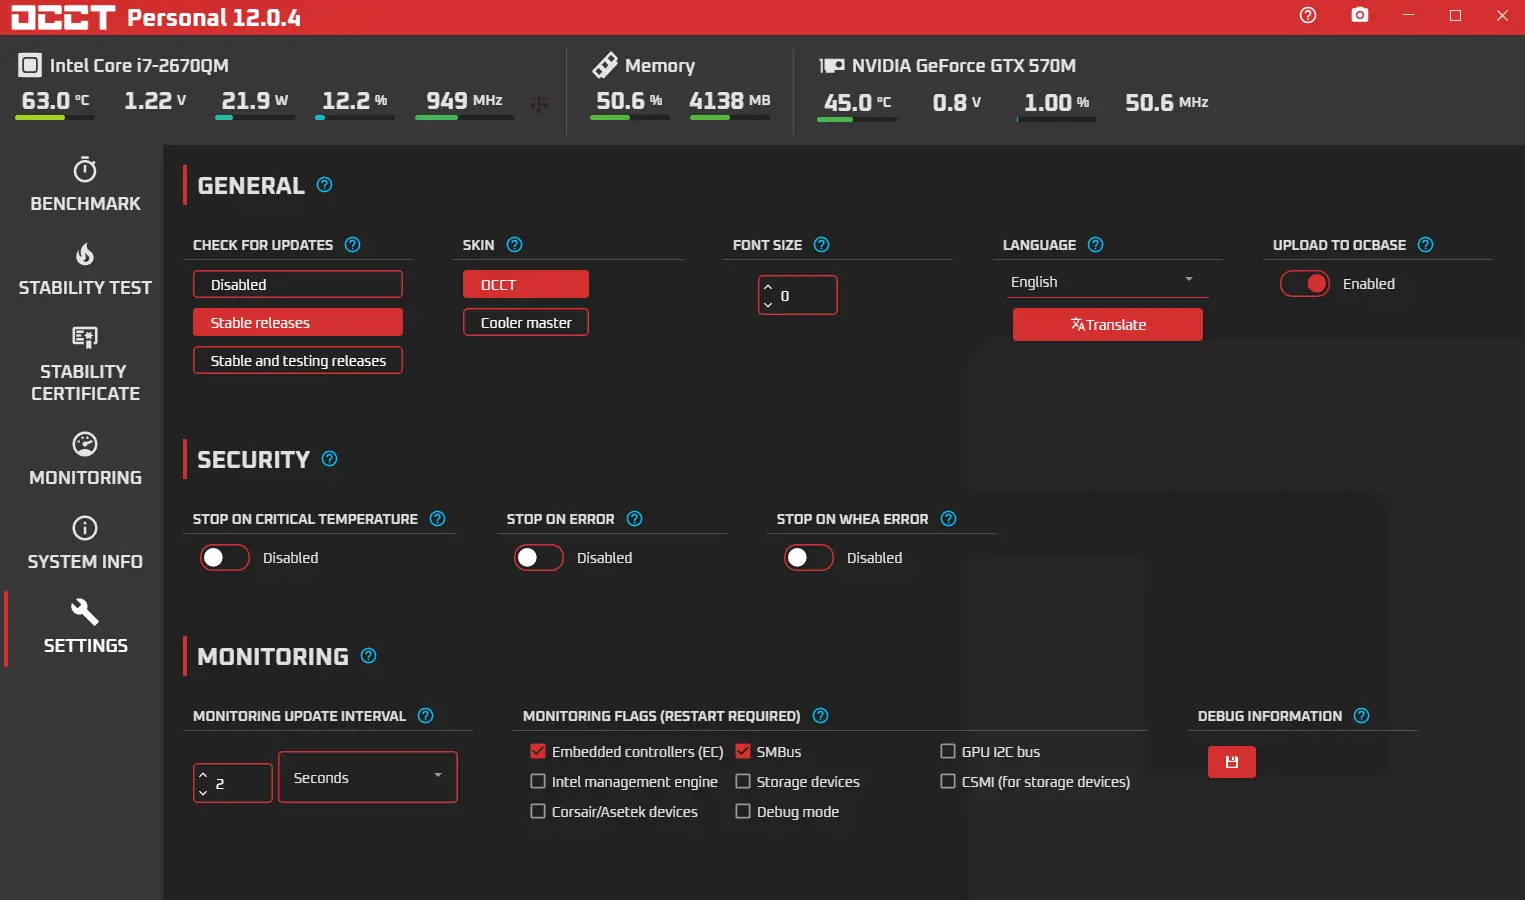
Task: Go to System Info section
Action: tap(85, 543)
